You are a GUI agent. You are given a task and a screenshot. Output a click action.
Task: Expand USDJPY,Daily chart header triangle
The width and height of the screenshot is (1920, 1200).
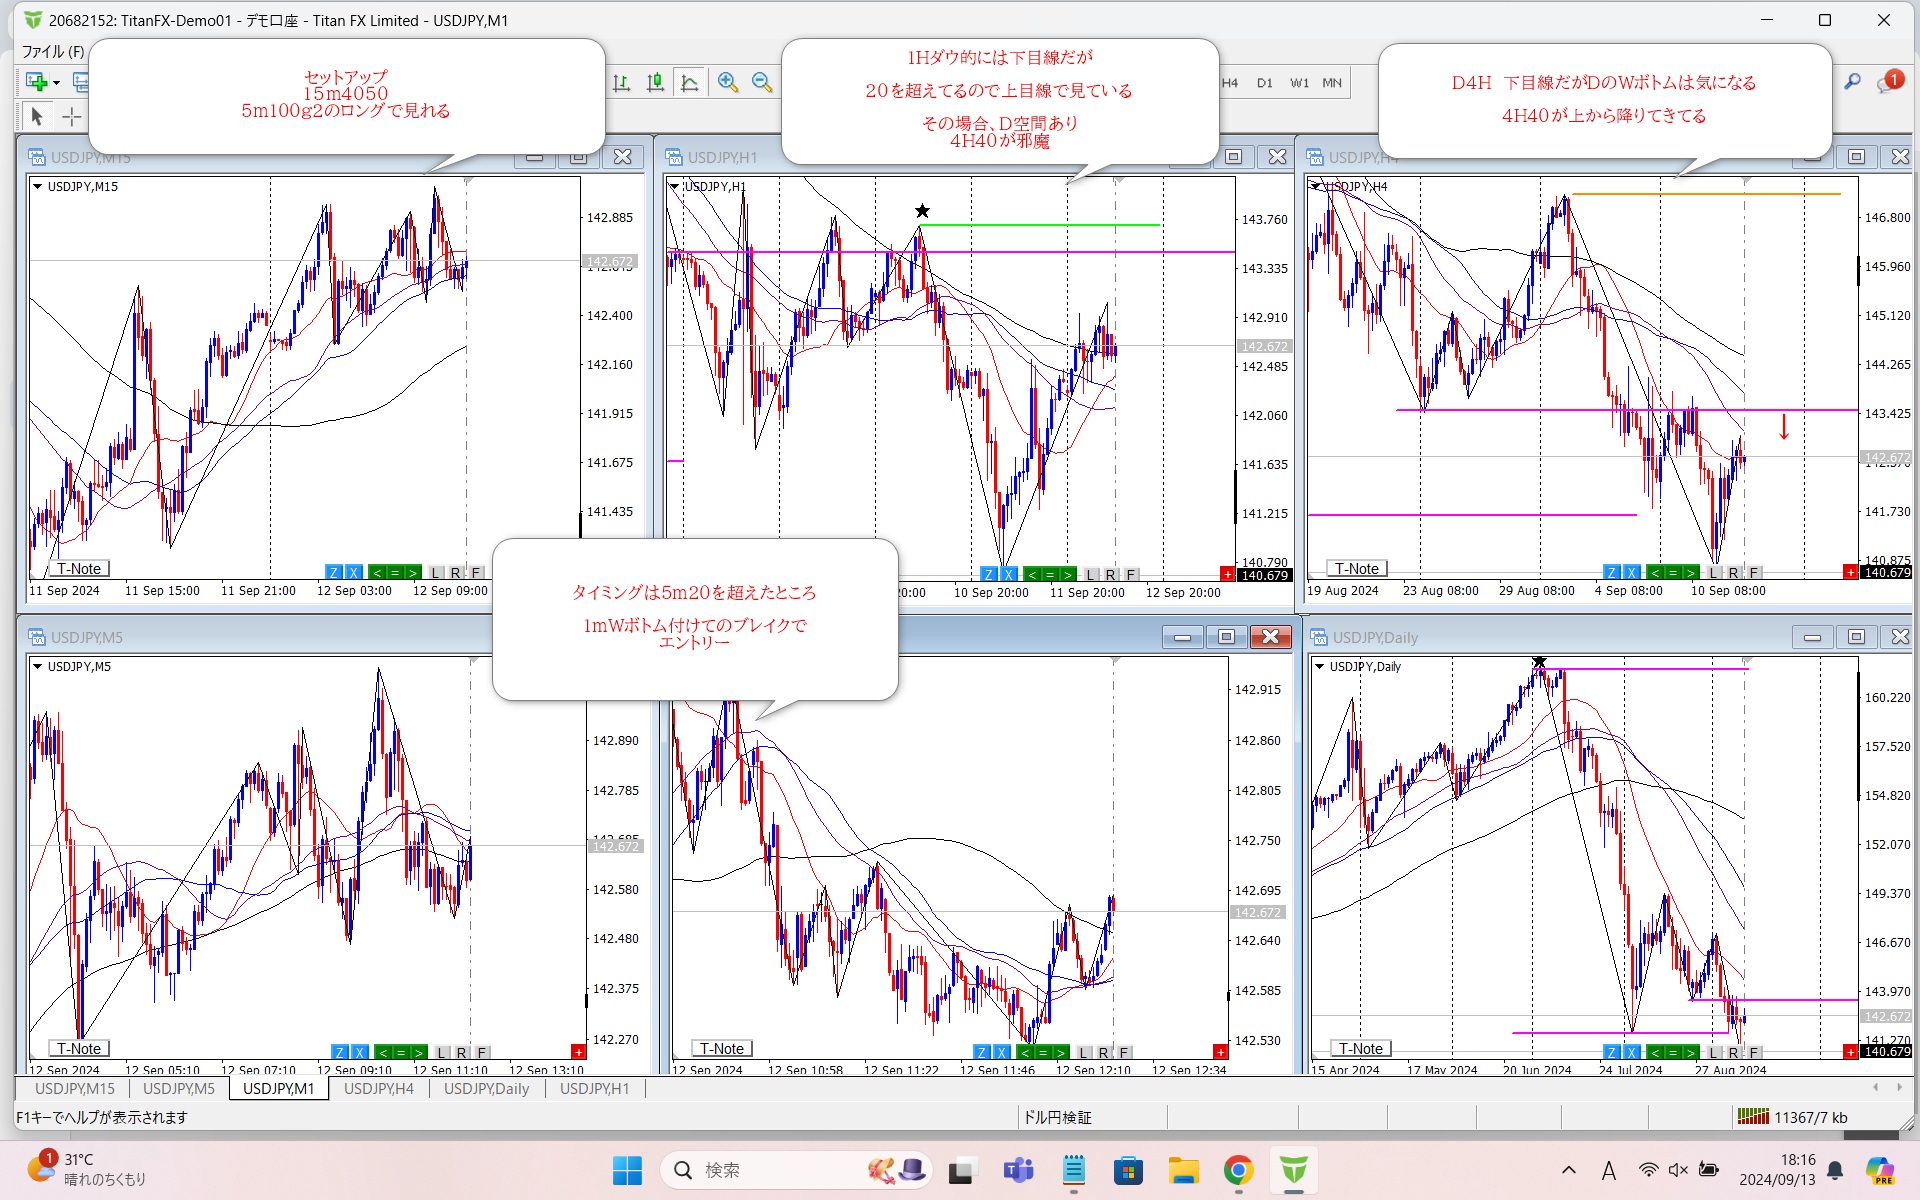coord(1320,667)
